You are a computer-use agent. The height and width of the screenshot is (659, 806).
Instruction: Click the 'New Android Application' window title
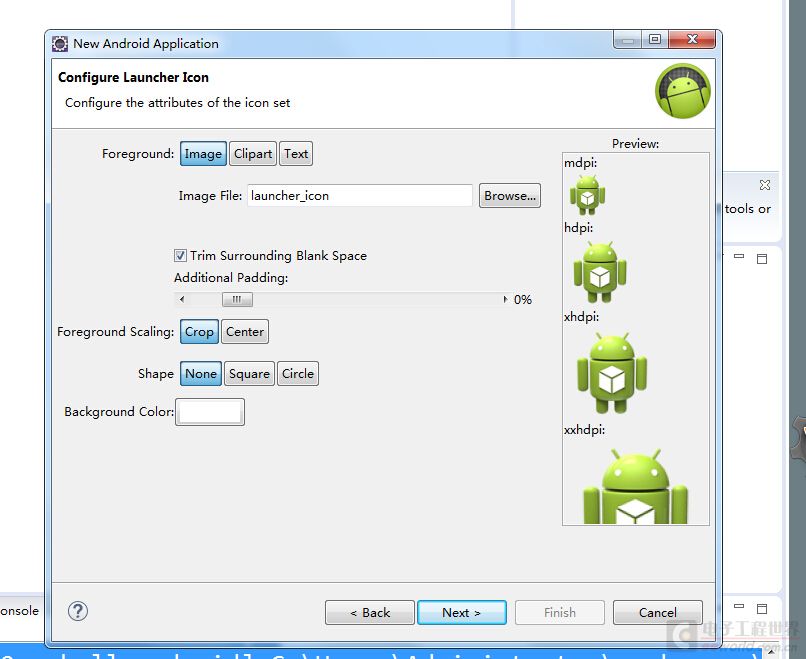(146, 44)
